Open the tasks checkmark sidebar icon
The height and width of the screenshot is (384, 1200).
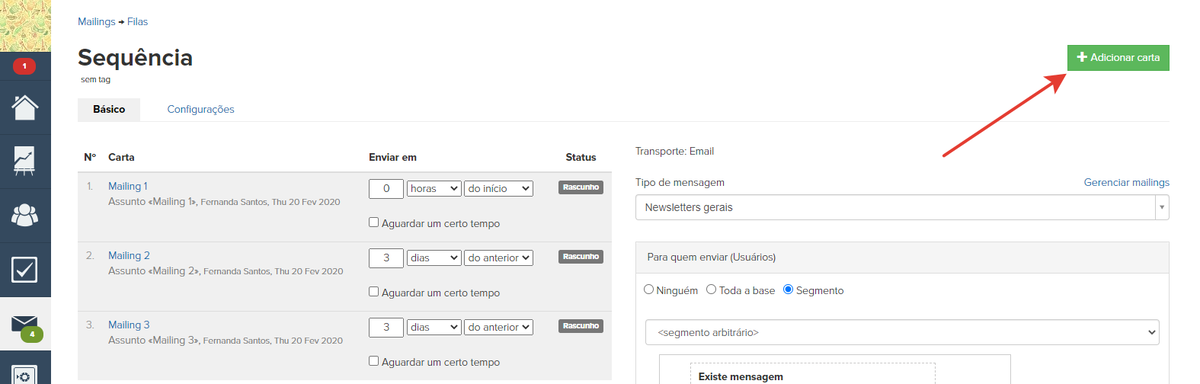point(25,269)
